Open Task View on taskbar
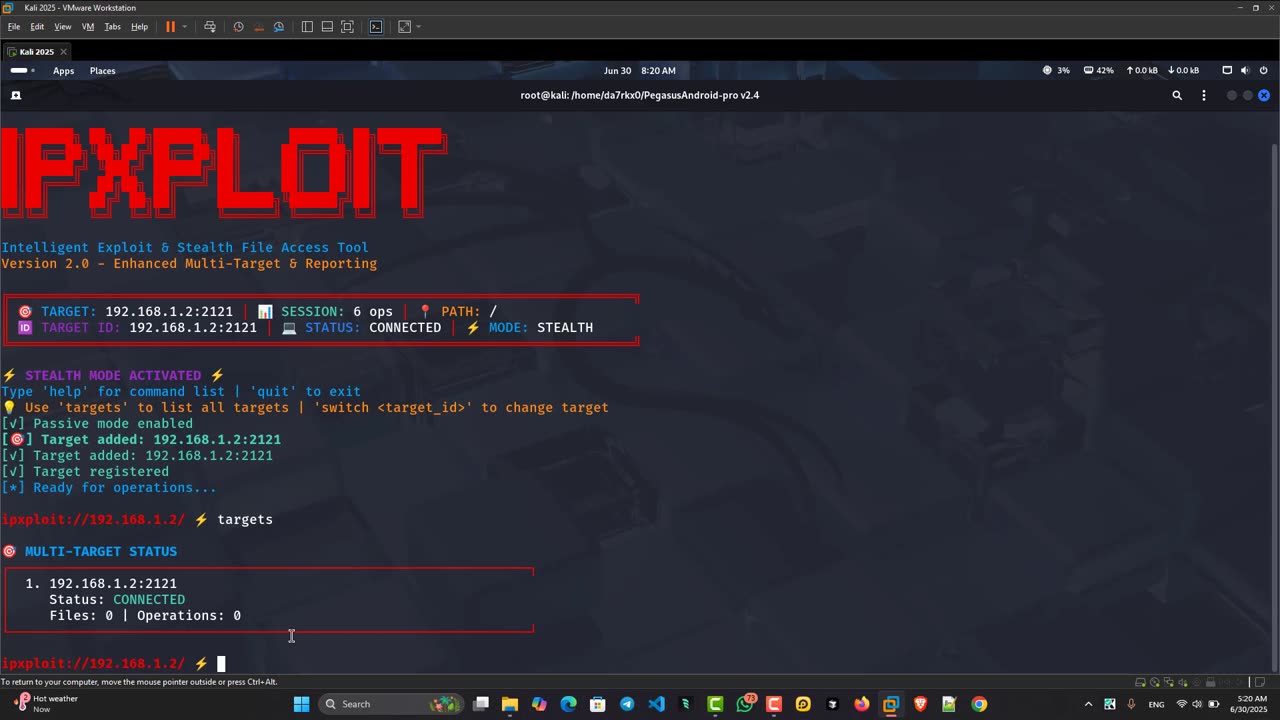 coord(481,704)
